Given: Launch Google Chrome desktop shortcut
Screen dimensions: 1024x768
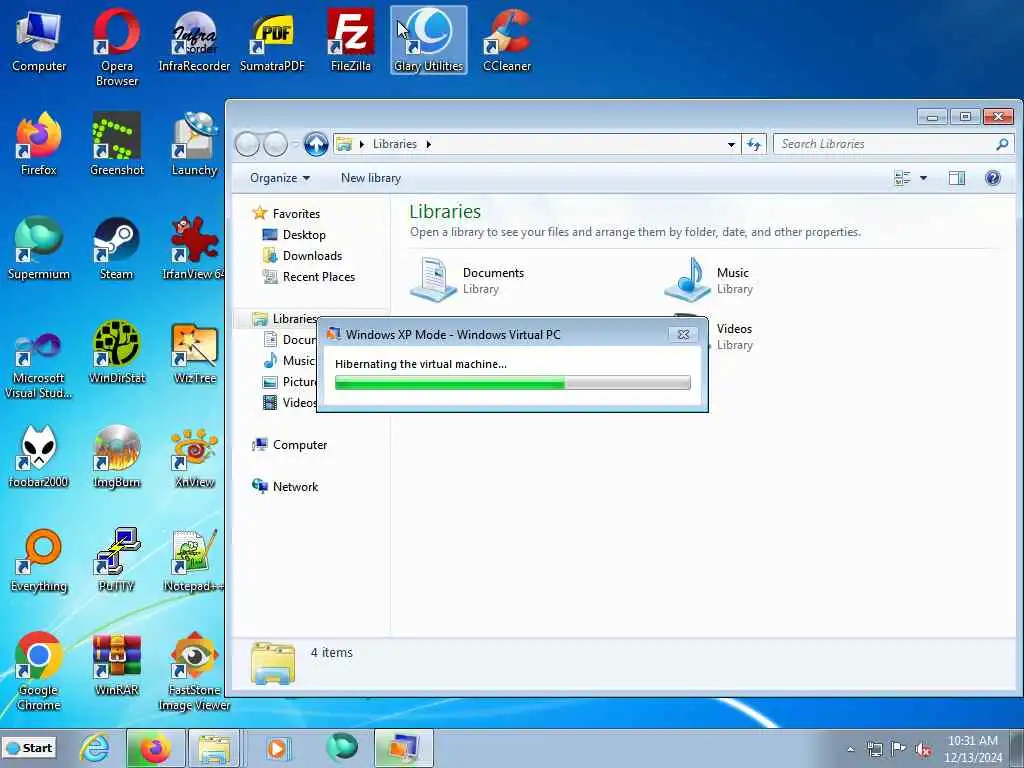Looking at the screenshot, I should coord(39,671).
